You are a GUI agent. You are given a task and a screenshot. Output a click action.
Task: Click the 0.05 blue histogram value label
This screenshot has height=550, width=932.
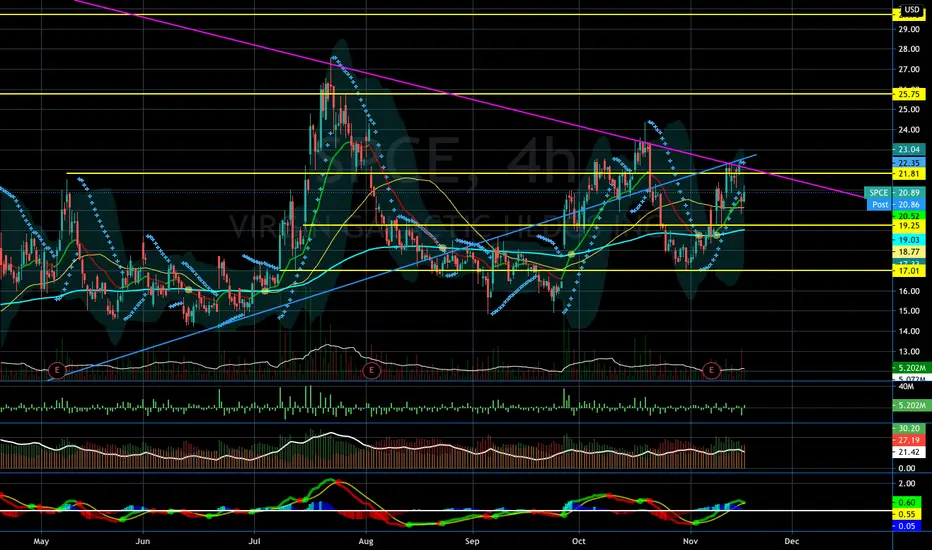pos(906,526)
